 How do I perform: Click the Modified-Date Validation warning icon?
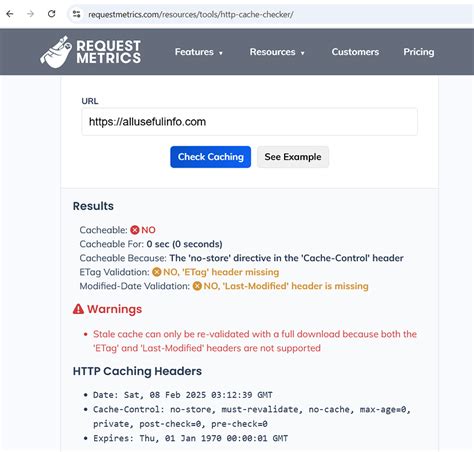(197, 286)
